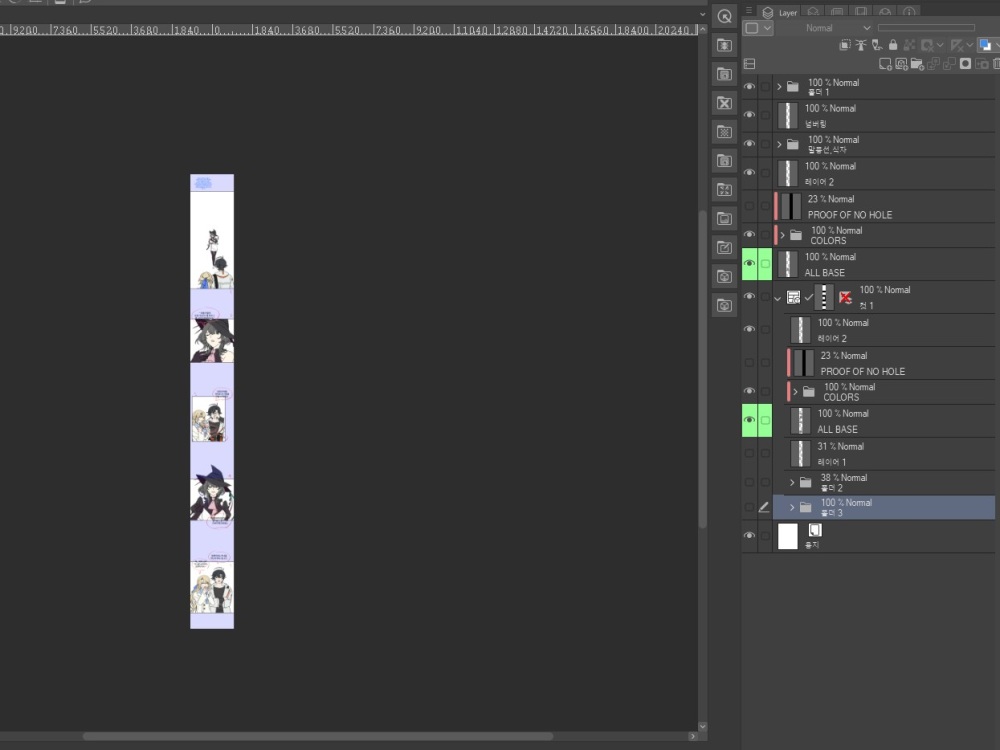Click Apply Mask to Layer icon

click(982, 64)
